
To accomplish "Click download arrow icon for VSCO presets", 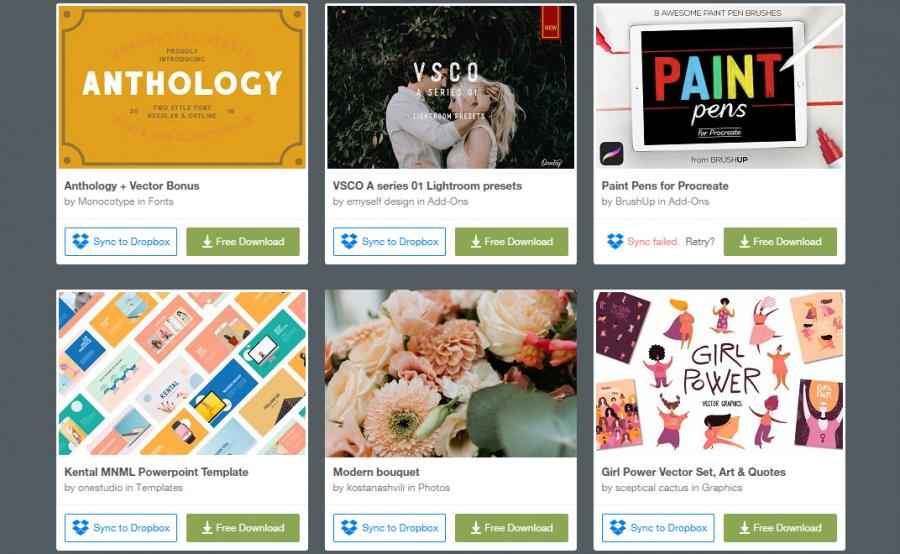I will [476, 242].
